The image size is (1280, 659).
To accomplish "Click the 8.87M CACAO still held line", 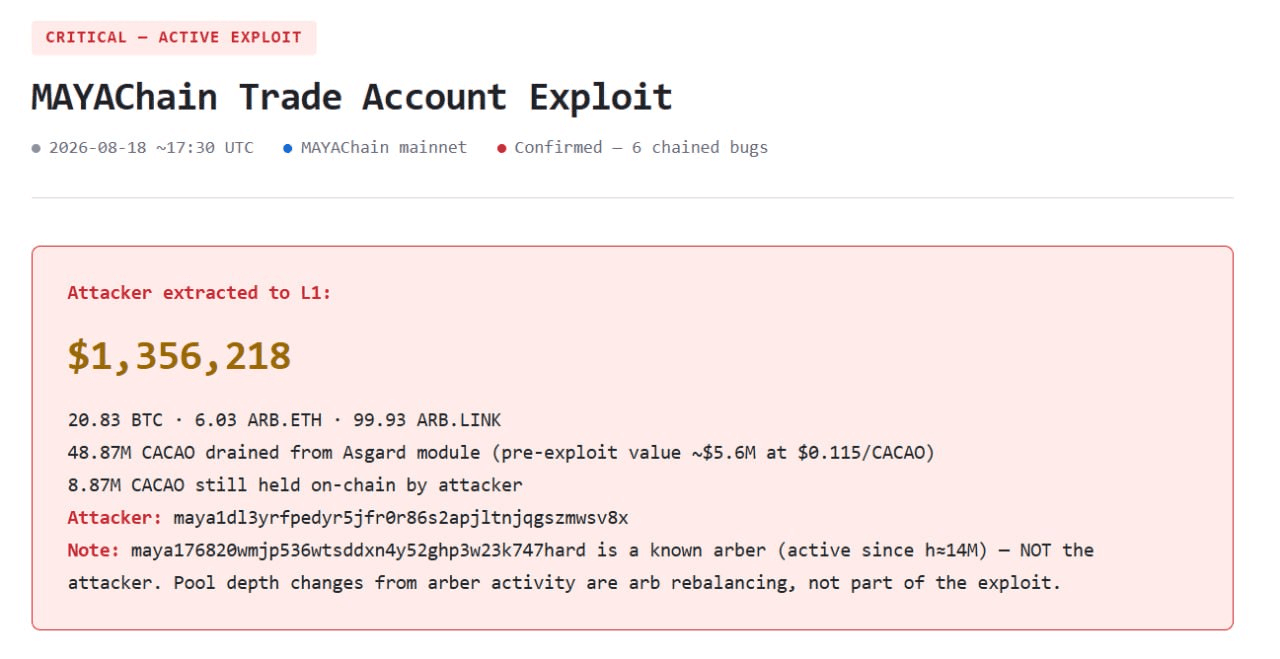I will tap(295, 485).
